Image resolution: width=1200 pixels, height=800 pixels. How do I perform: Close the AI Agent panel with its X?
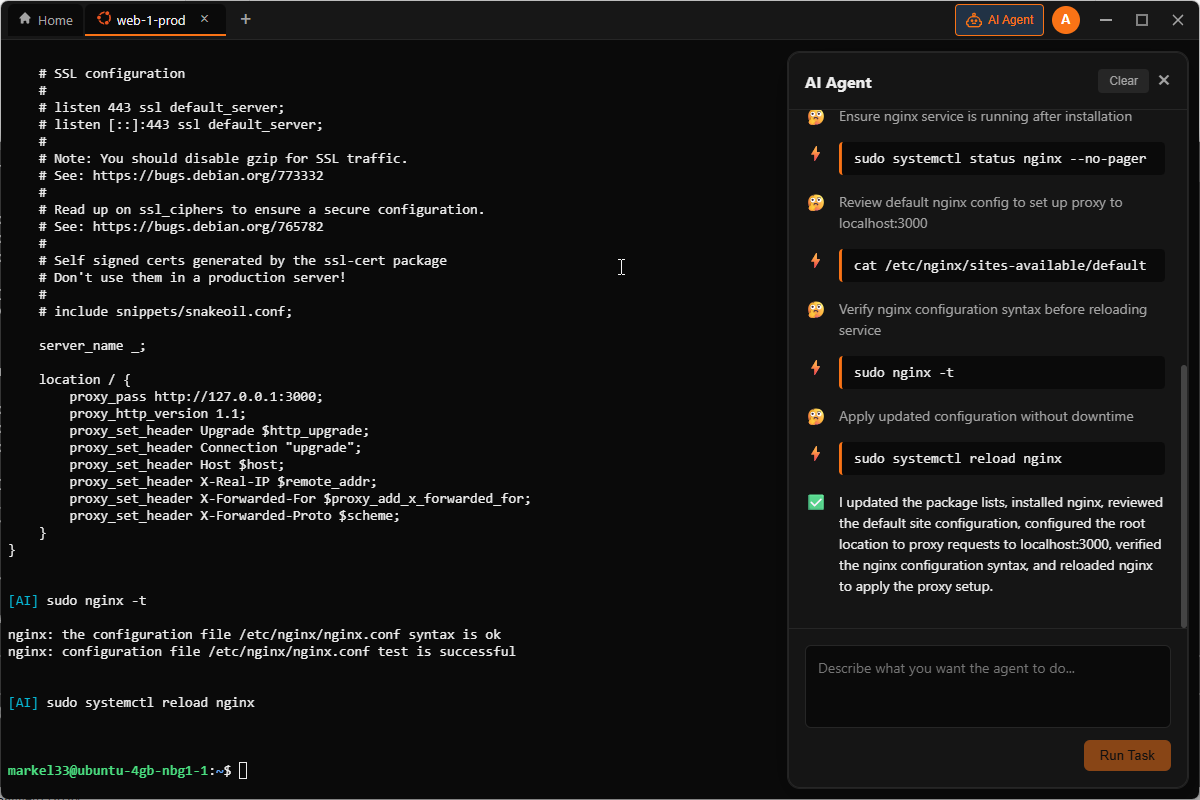[x=1163, y=80]
